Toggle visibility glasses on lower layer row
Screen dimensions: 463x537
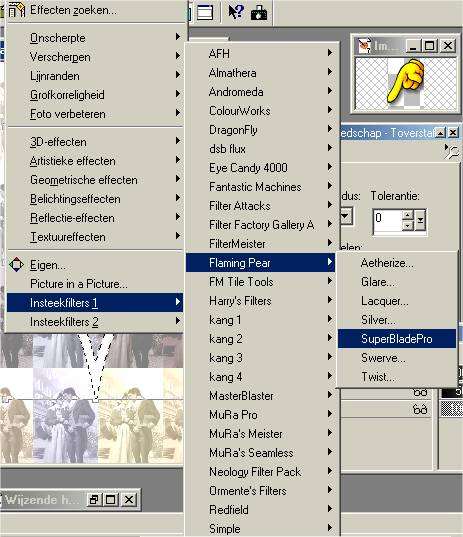(420, 409)
